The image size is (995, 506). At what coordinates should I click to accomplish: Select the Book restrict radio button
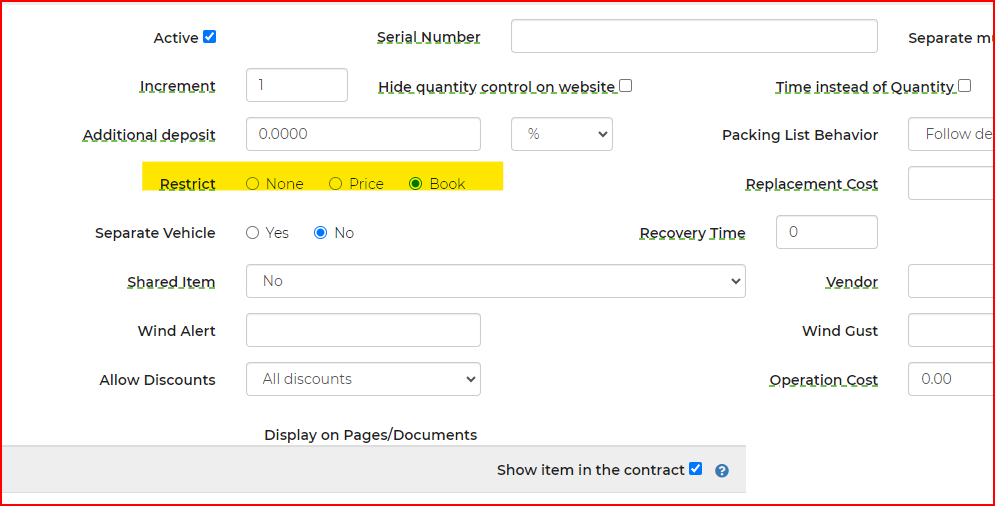(x=416, y=184)
